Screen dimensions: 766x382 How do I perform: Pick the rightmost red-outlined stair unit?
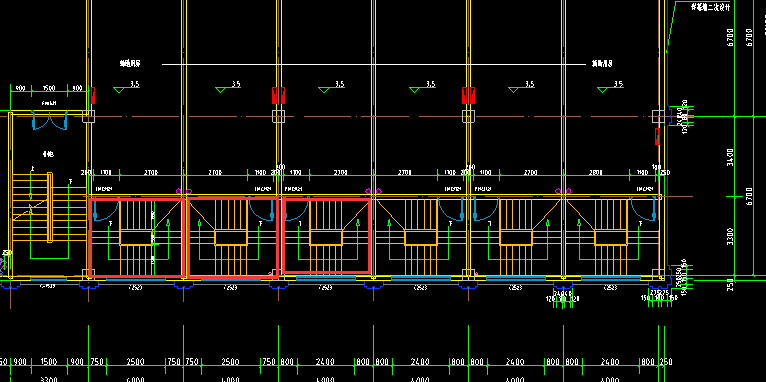click(326, 235)
